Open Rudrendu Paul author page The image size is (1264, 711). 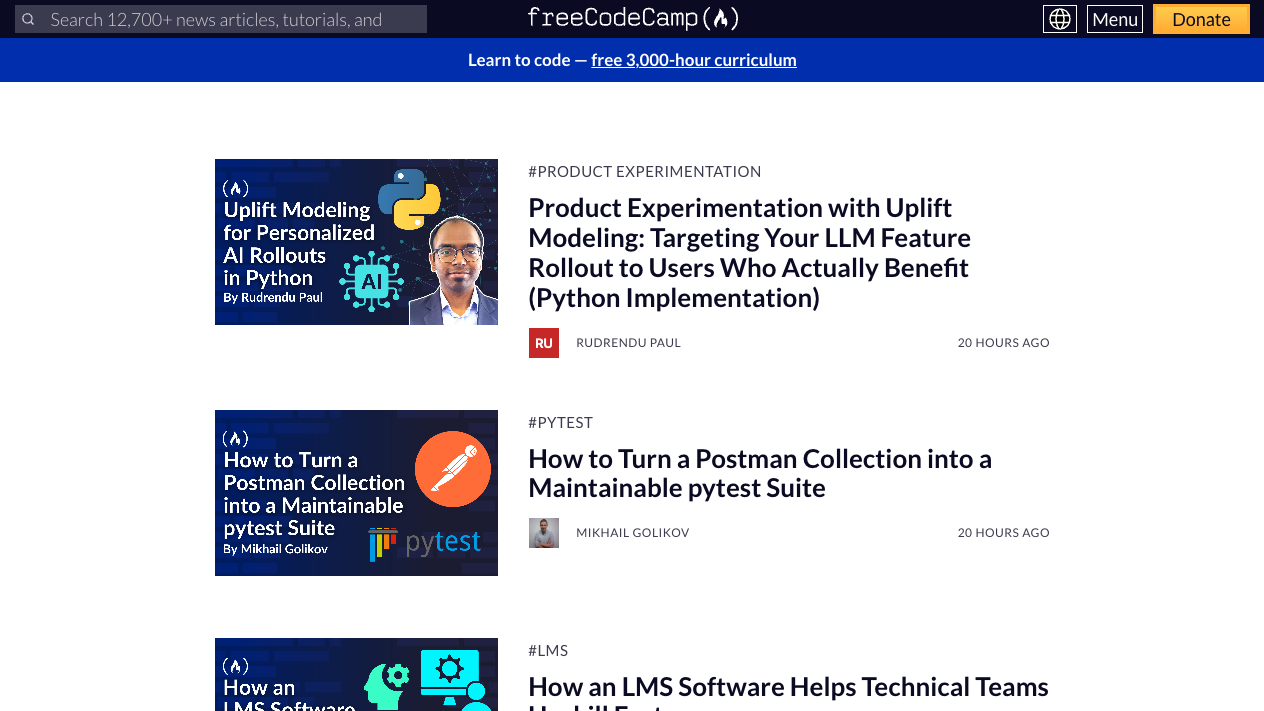point(628,343)
